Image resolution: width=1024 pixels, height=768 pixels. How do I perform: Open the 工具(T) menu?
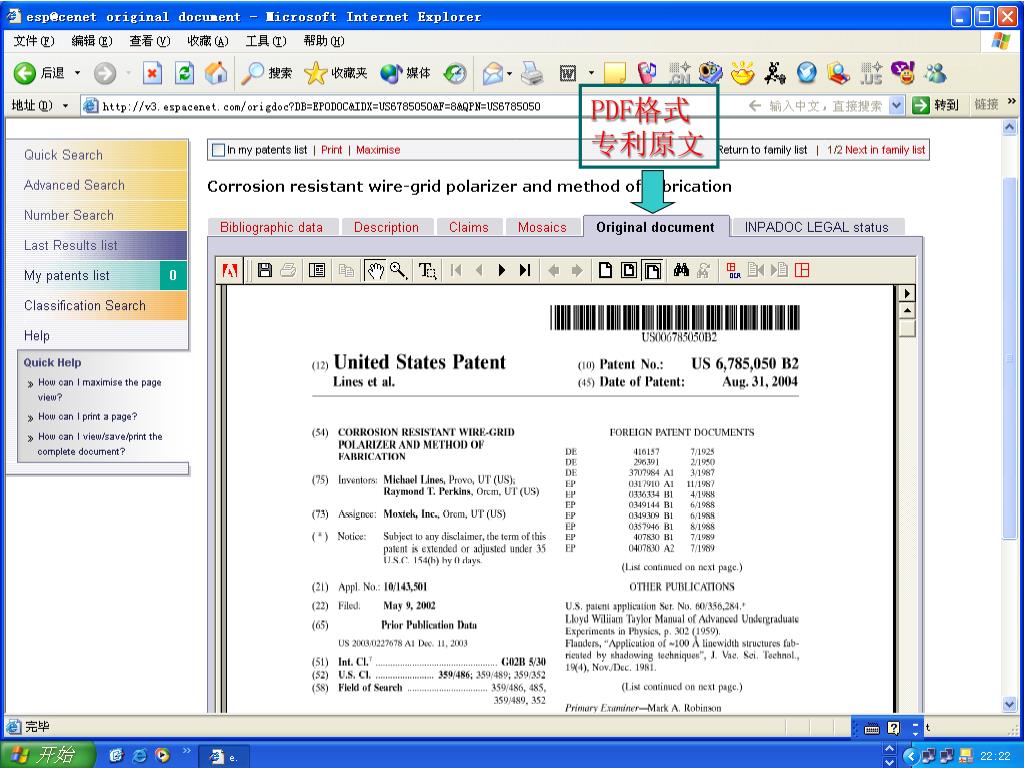[266, 41]
